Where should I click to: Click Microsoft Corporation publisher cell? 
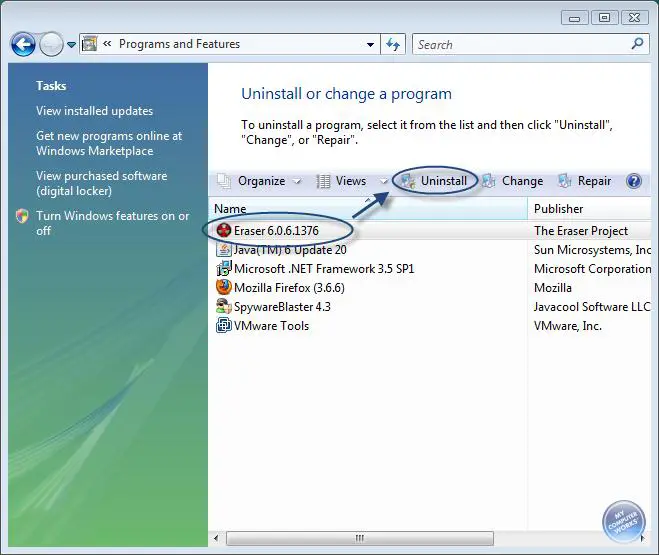point(593,269)
